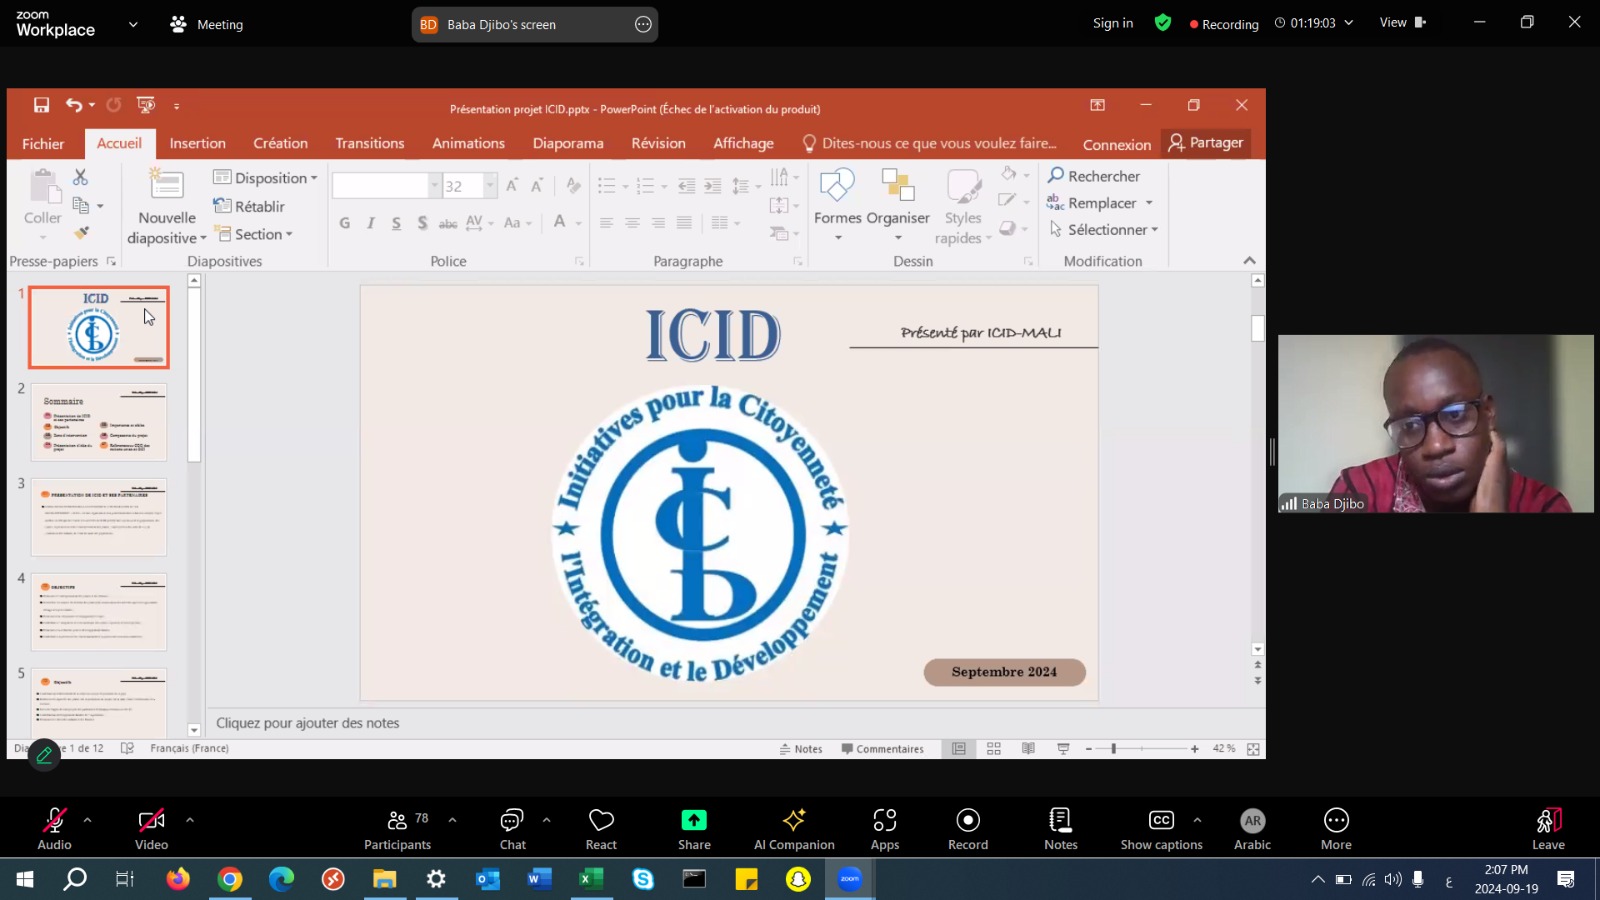1600x900 pixels.
Task: Open the Zoom Notes icon
Action: [1060, 829]
